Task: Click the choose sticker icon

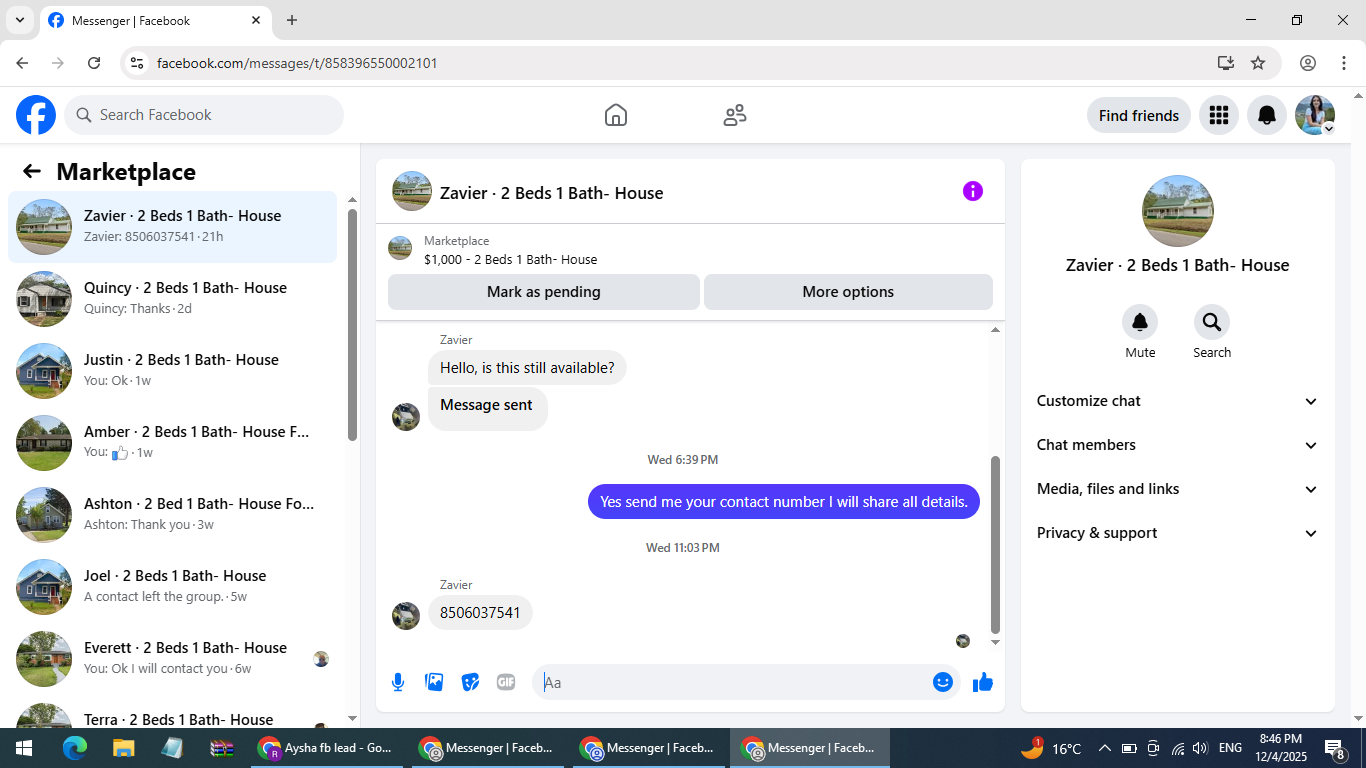Action: [x=470, y=682]
